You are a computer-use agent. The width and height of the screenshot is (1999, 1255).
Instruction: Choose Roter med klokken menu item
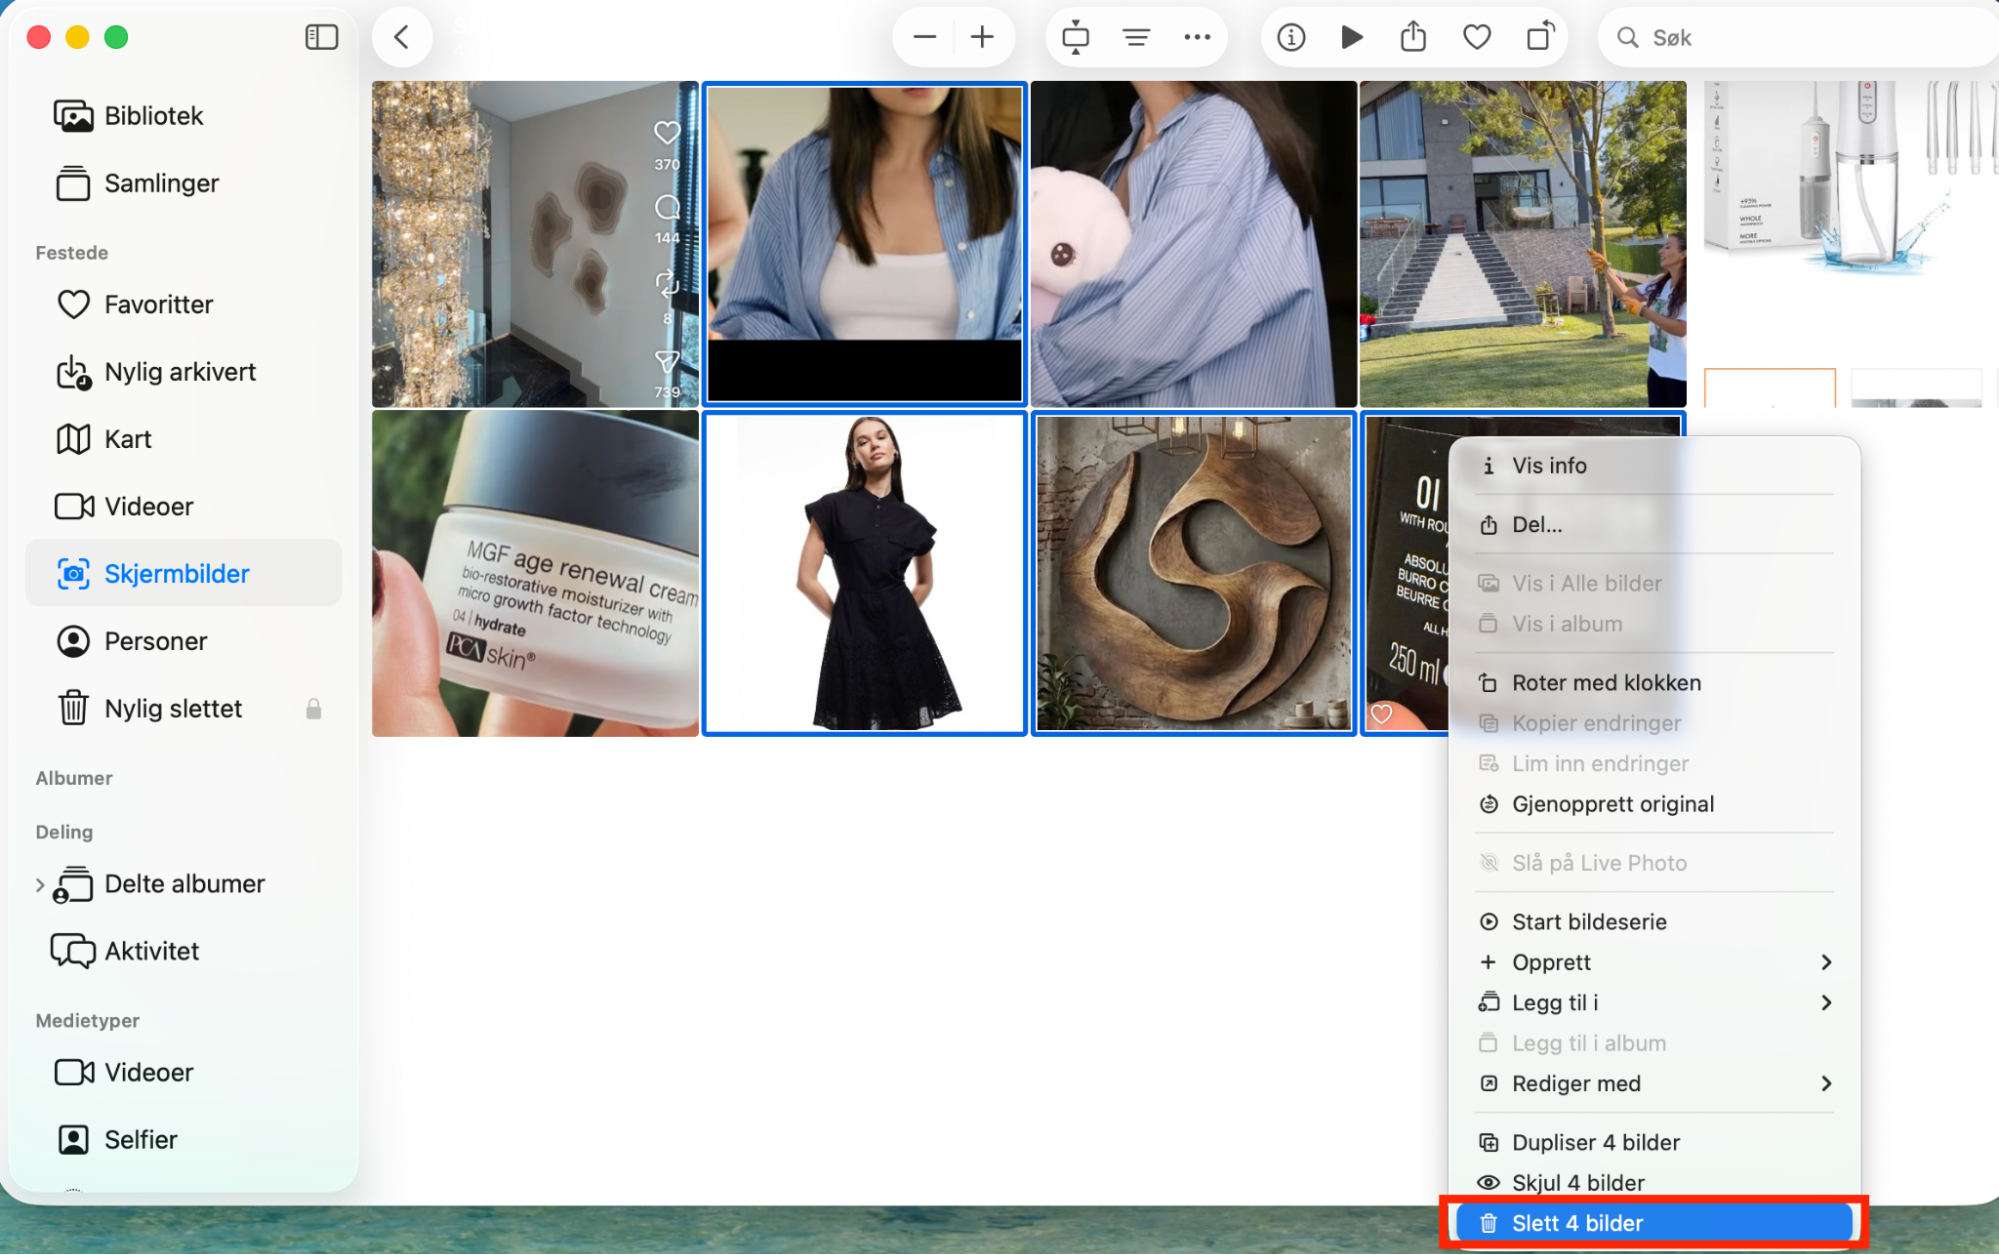tap(1654, 683)
